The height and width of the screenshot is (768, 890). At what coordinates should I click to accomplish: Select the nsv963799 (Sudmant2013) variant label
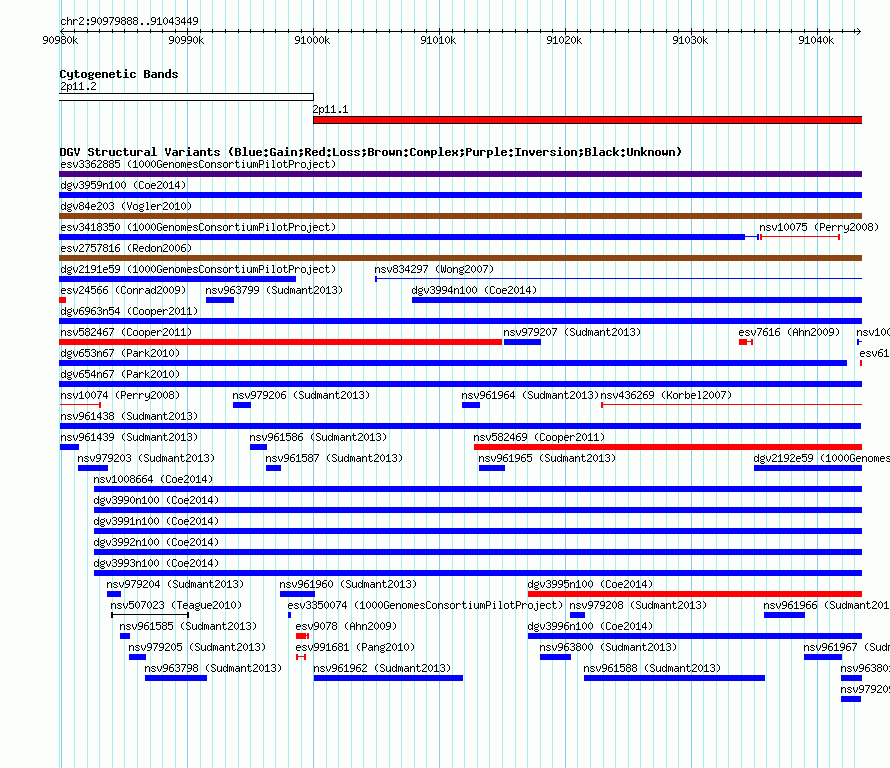point(274,291)
